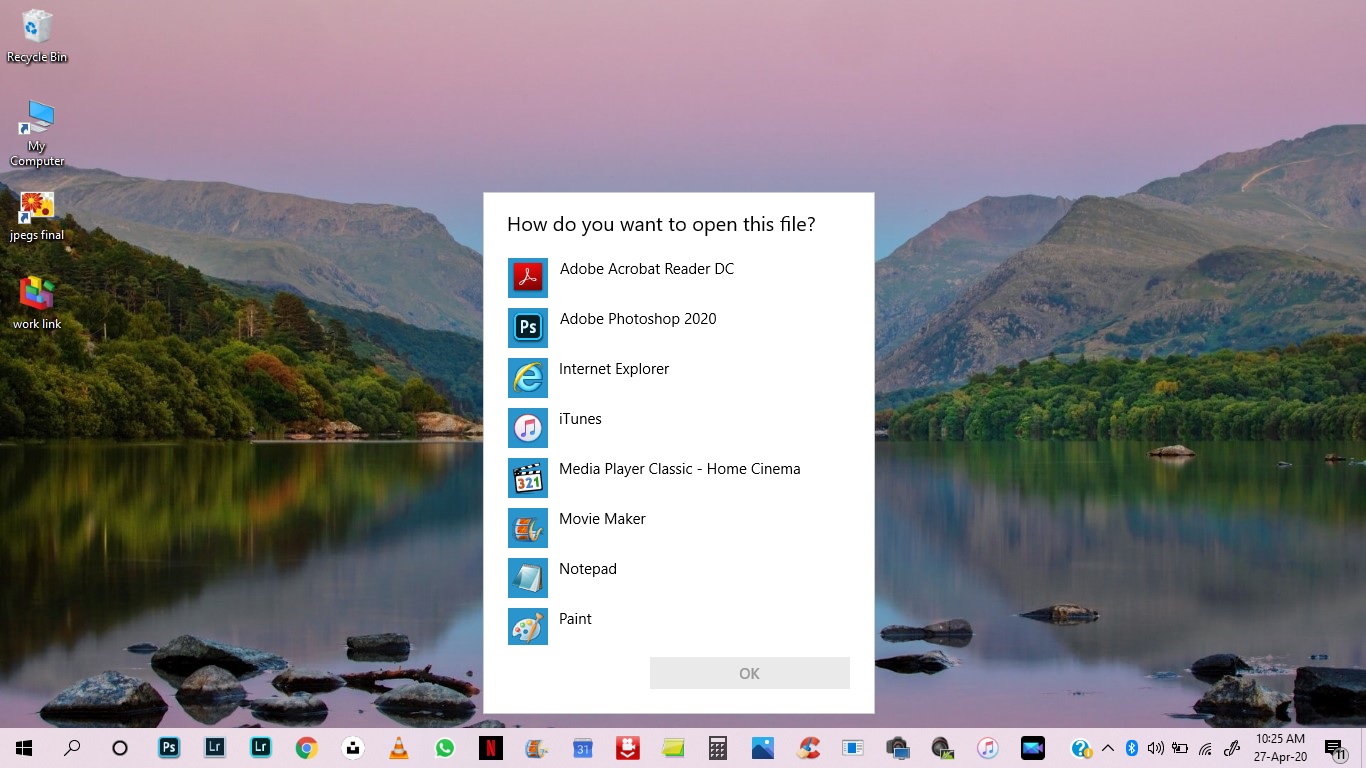Open the volume speaker control

point(1156,748)
